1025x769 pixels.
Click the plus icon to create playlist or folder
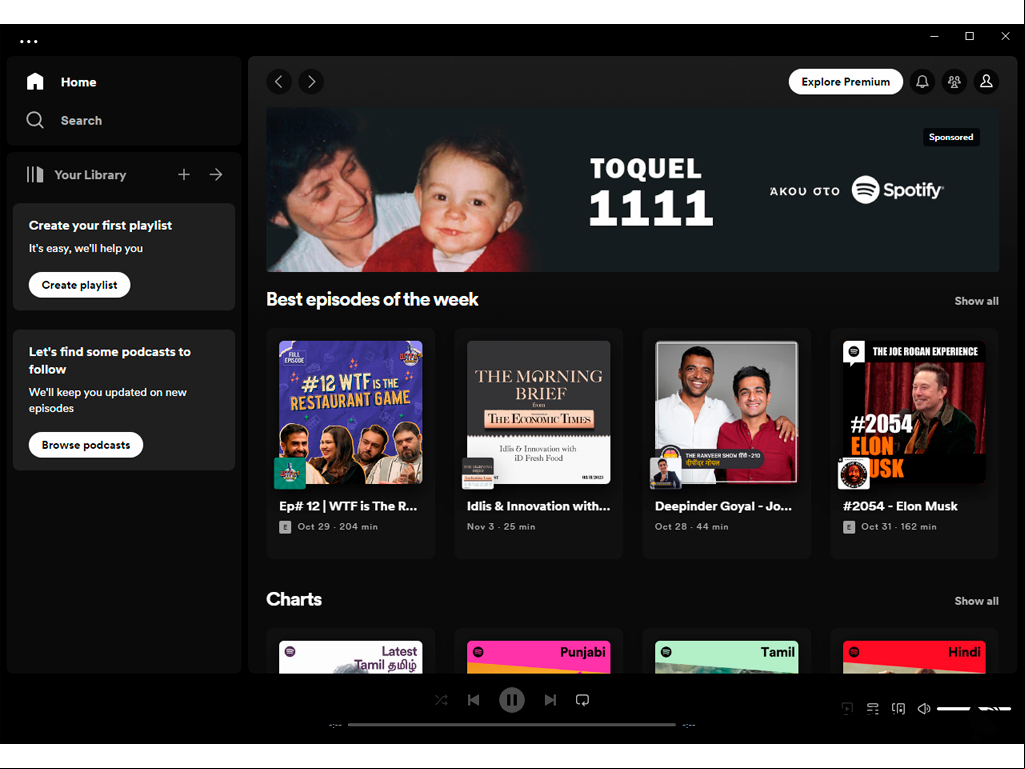(184, 175)
